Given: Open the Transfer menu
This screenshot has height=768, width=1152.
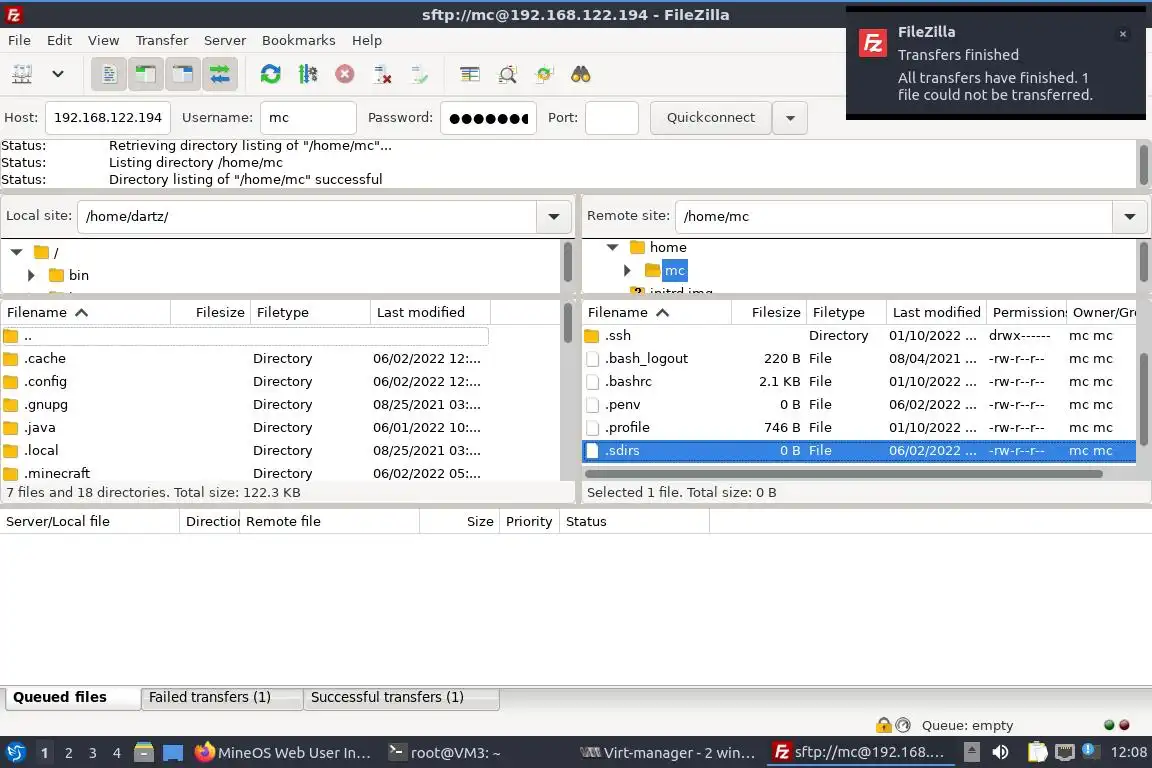Looking at the screenshot, I should [x=162, y=40].
